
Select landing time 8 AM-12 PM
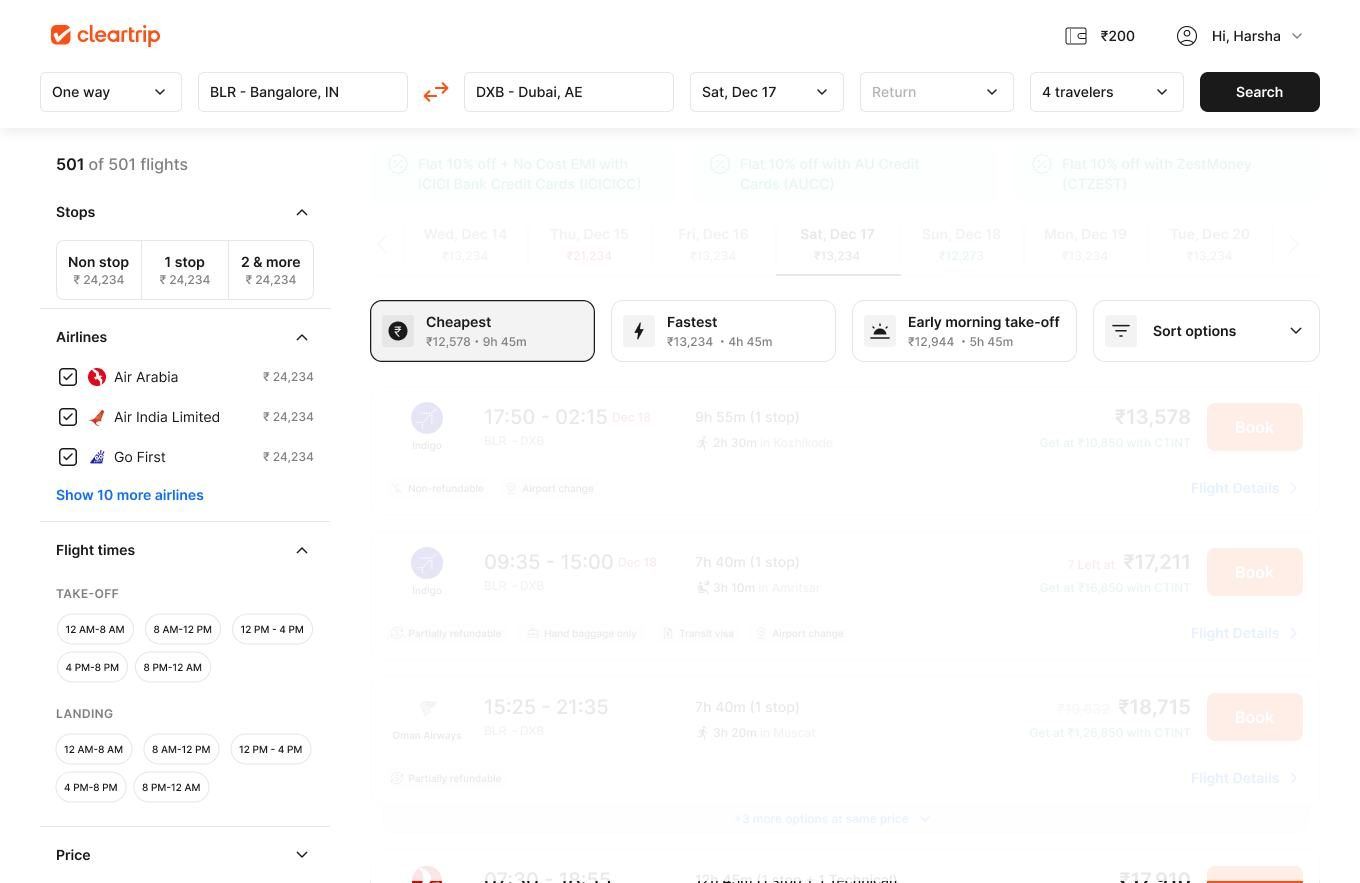click(x=181, y=749)
